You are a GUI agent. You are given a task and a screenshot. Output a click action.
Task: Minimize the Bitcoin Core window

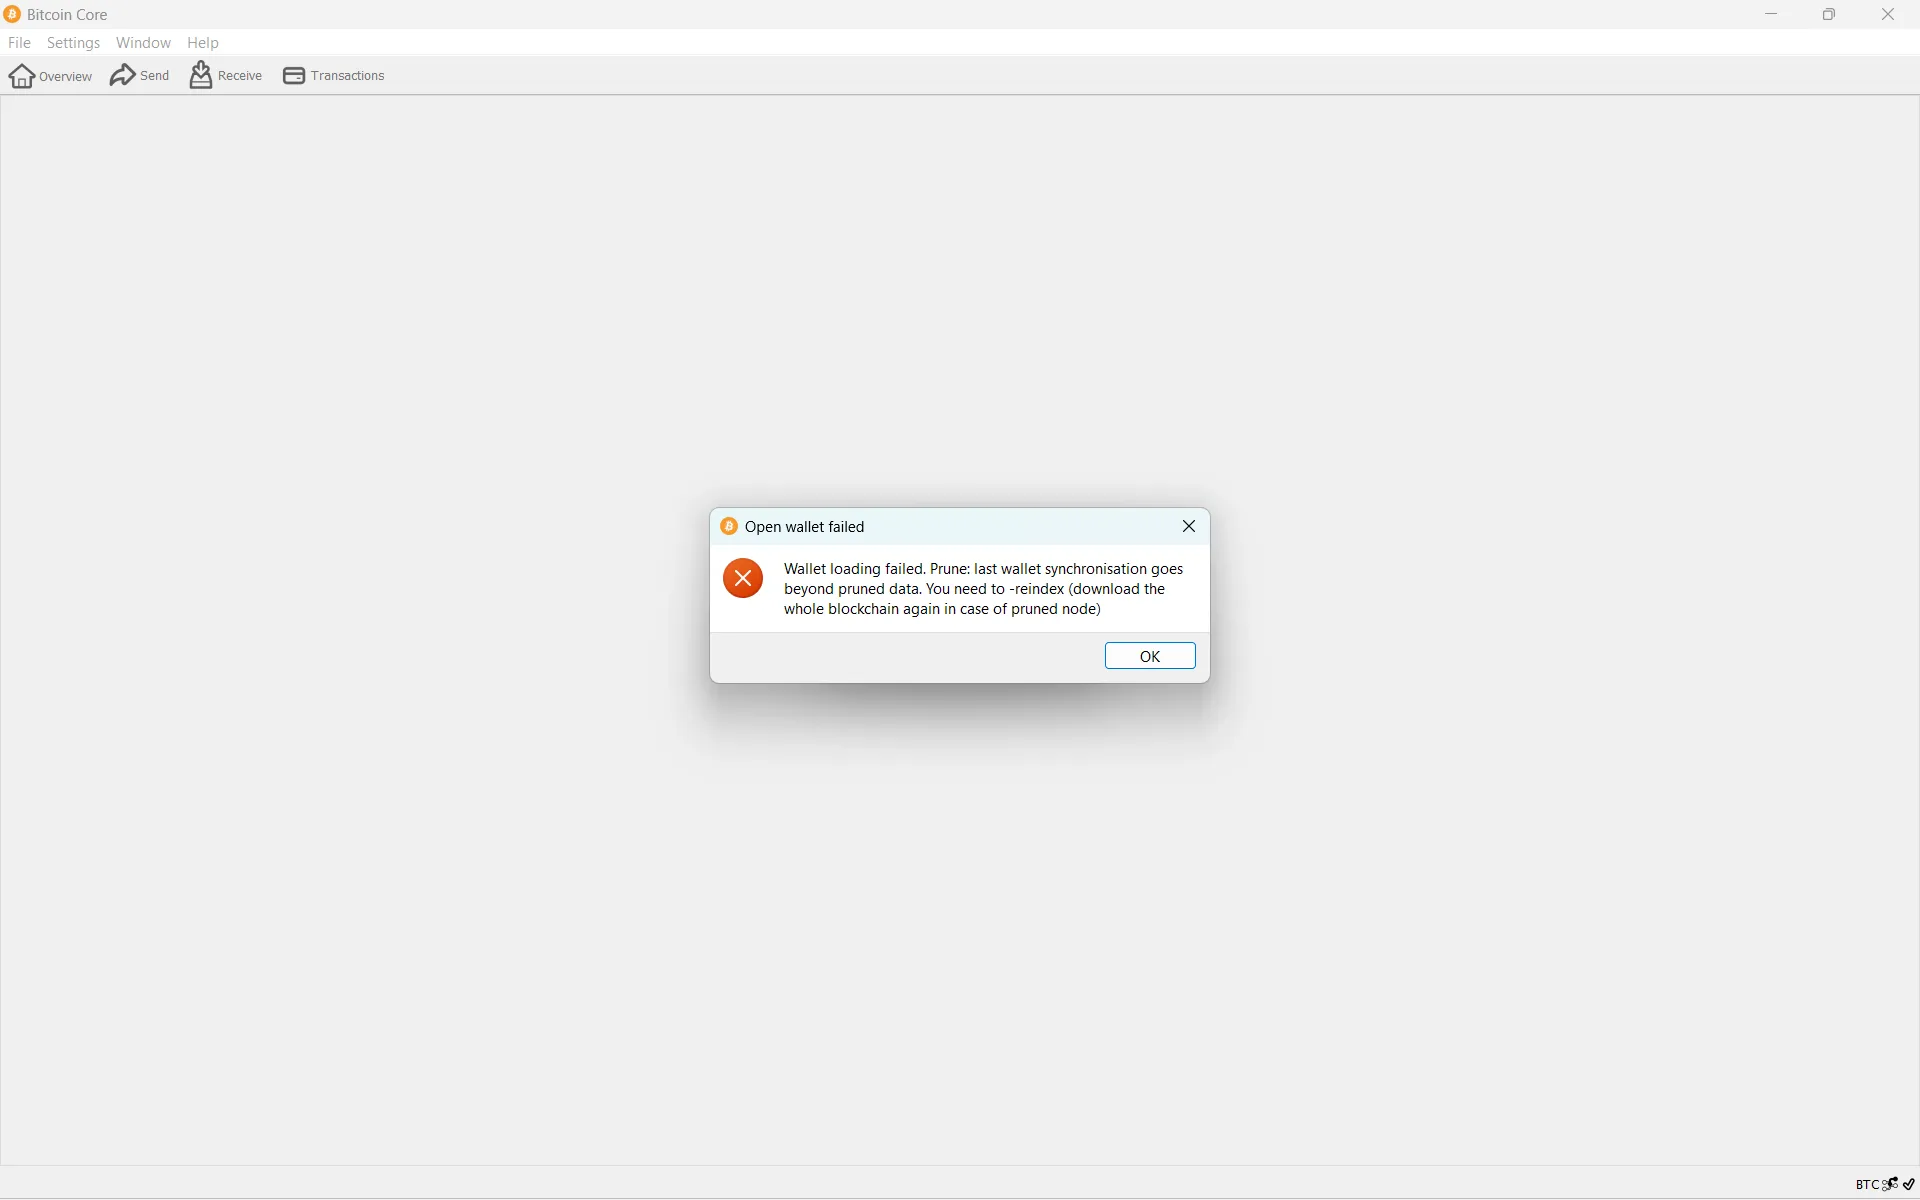pos(1772,15)
